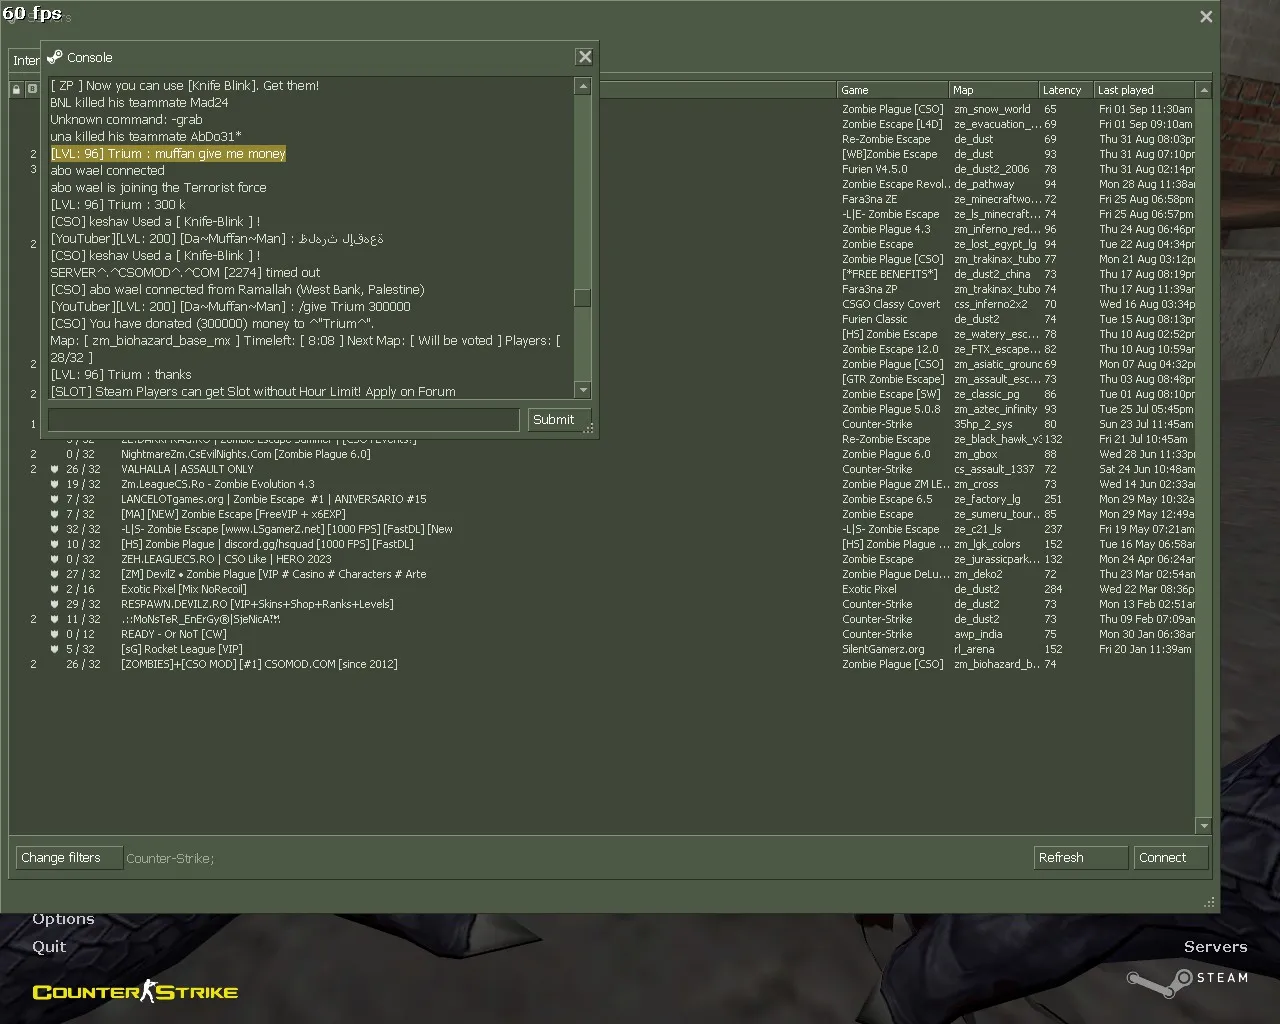Viewport: 1280px width, 1024px height.
Task: Sort servers by Map column header
Action: tap(992, 90)
